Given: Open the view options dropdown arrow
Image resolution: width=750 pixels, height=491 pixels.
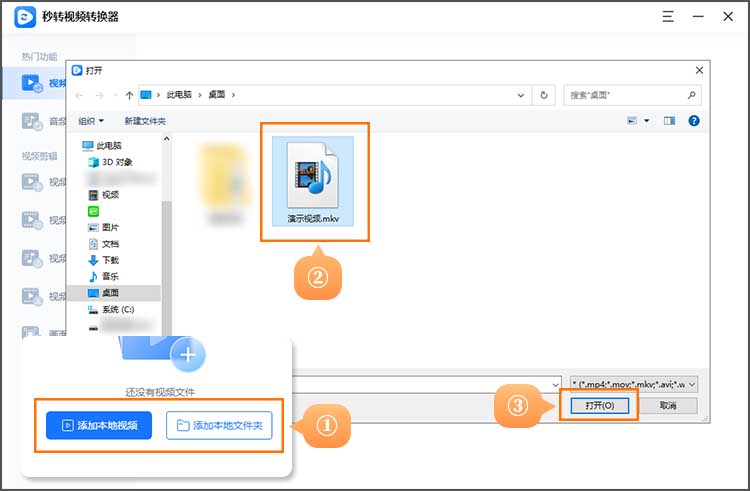Looking at the screenshot, I should (x=647, y=120).
